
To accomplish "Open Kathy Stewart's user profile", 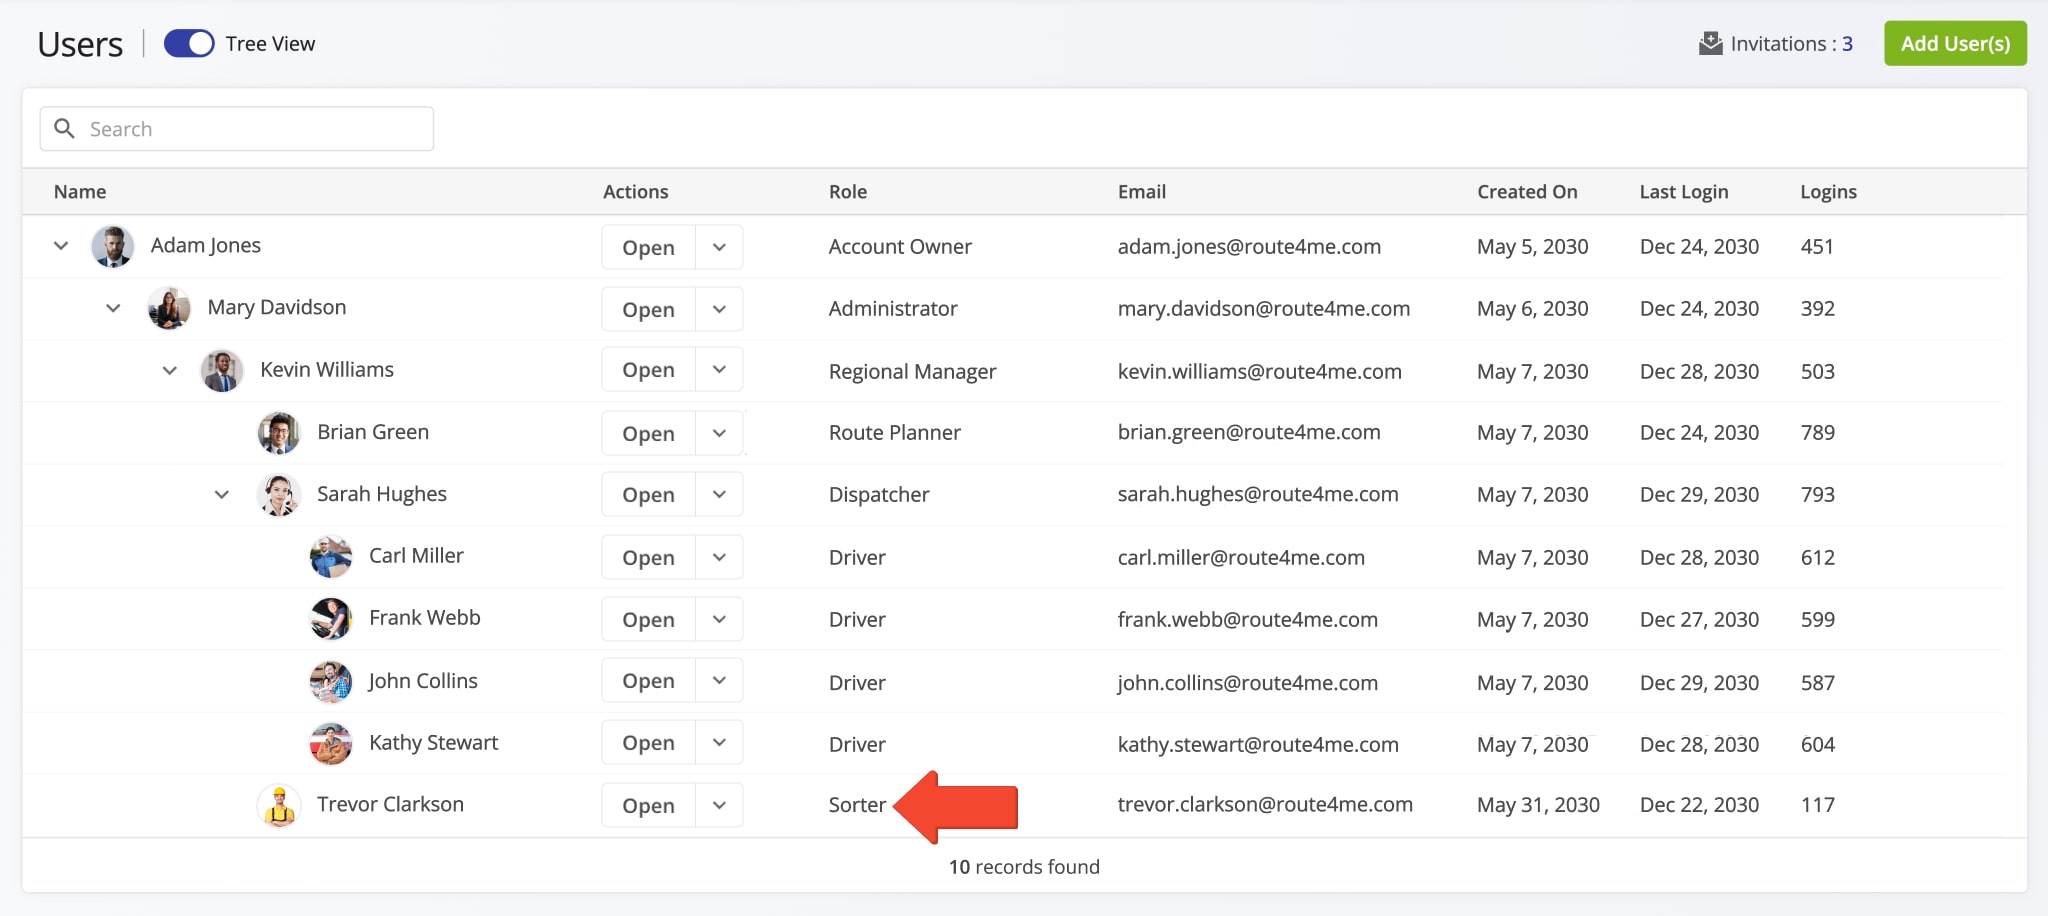I will point(648,743).
